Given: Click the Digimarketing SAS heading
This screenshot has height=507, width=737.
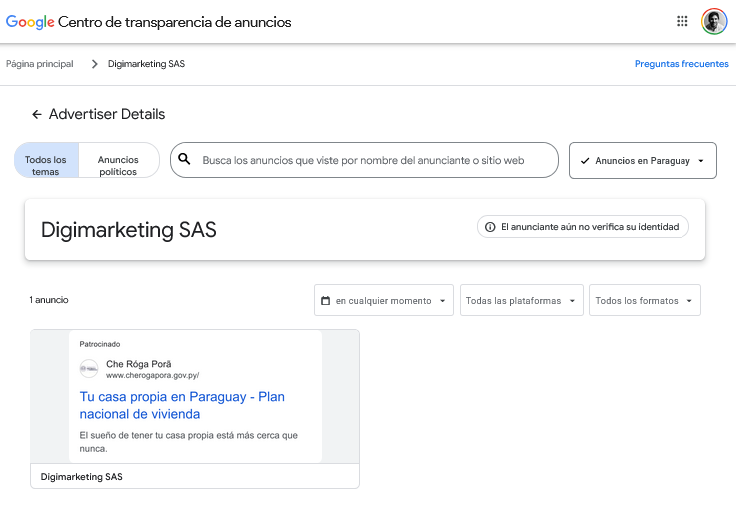Looking at the screenshot, I should point(128,230).
